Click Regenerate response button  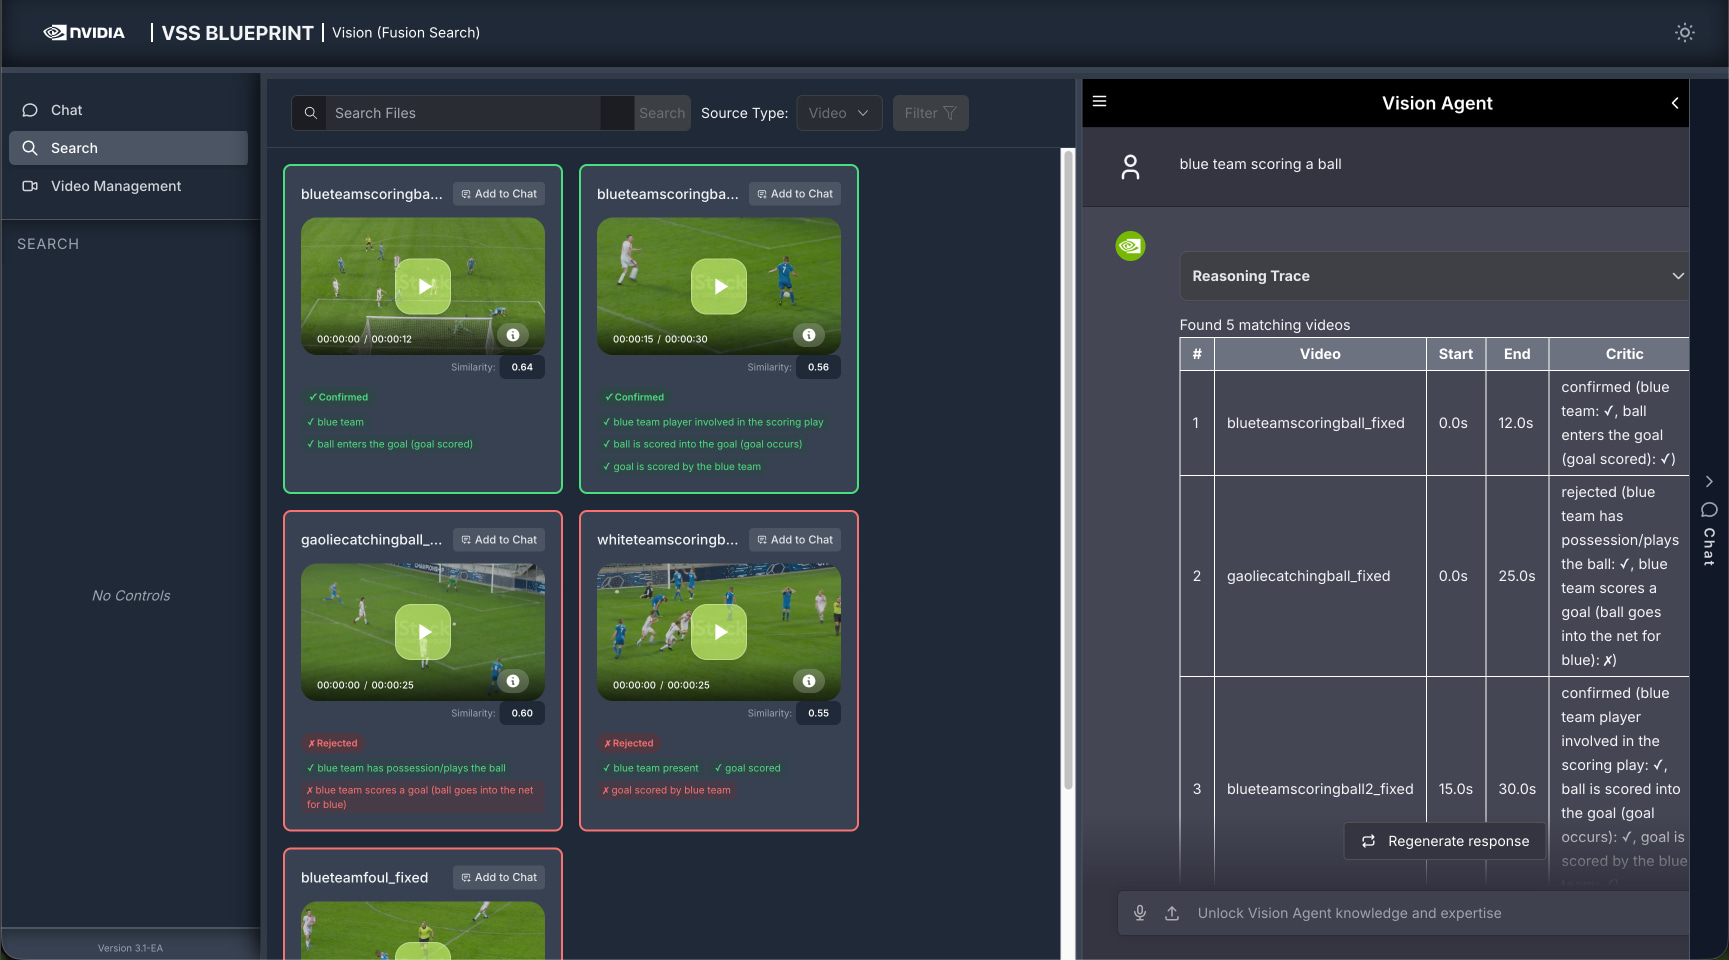click(1445, 841)
